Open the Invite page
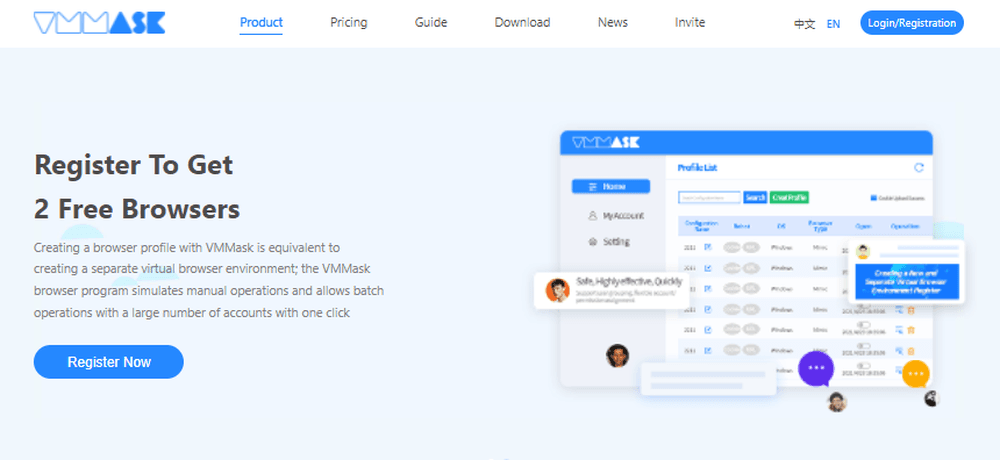Screen dimensions: 1000x460 coord(690,22)
